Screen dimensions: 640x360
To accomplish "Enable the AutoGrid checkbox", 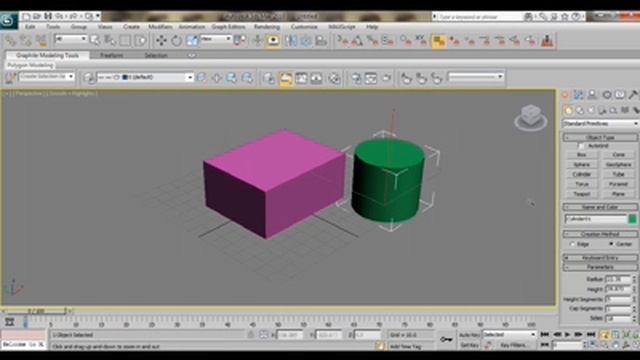I will [x=581, y=146].
